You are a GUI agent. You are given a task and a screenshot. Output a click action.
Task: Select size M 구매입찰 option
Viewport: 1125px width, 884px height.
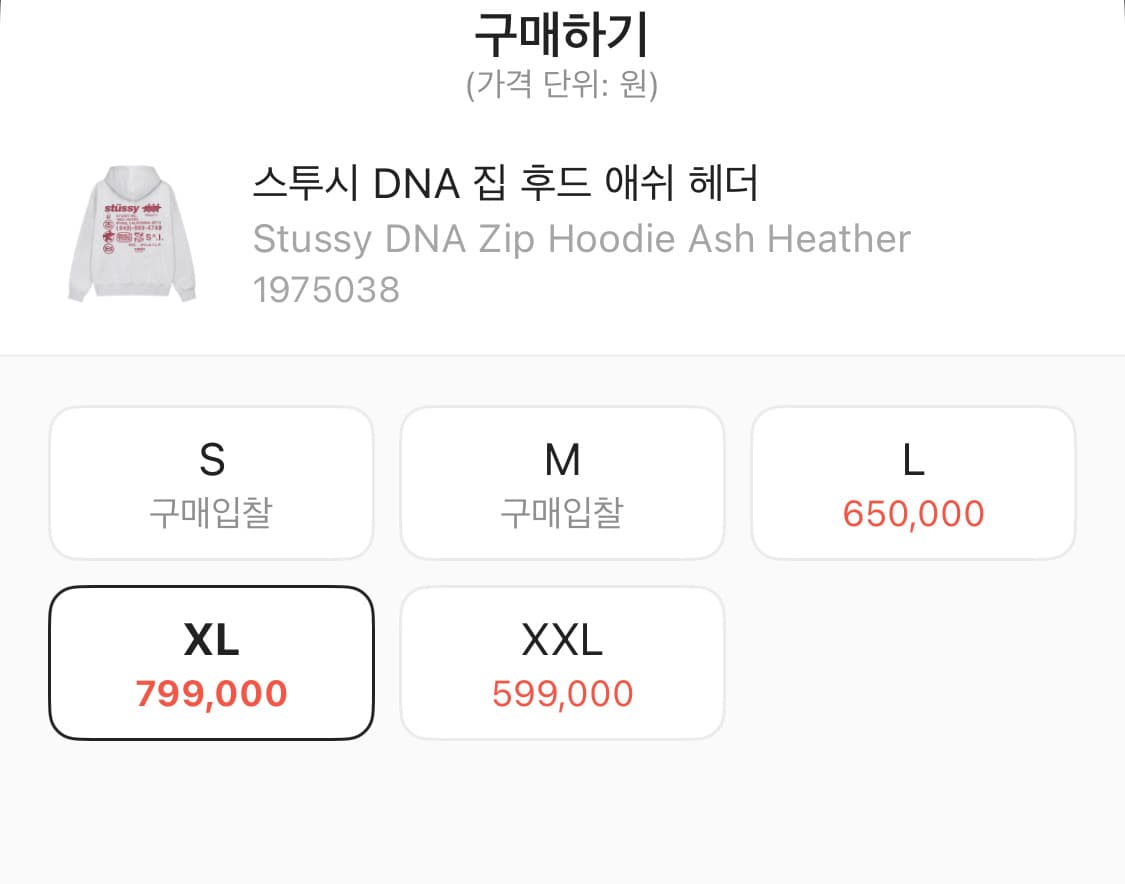click(x=562, y=482)
